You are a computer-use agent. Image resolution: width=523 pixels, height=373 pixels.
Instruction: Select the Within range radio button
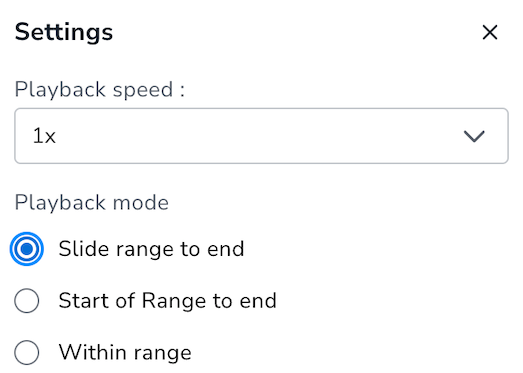click(27, 352)
